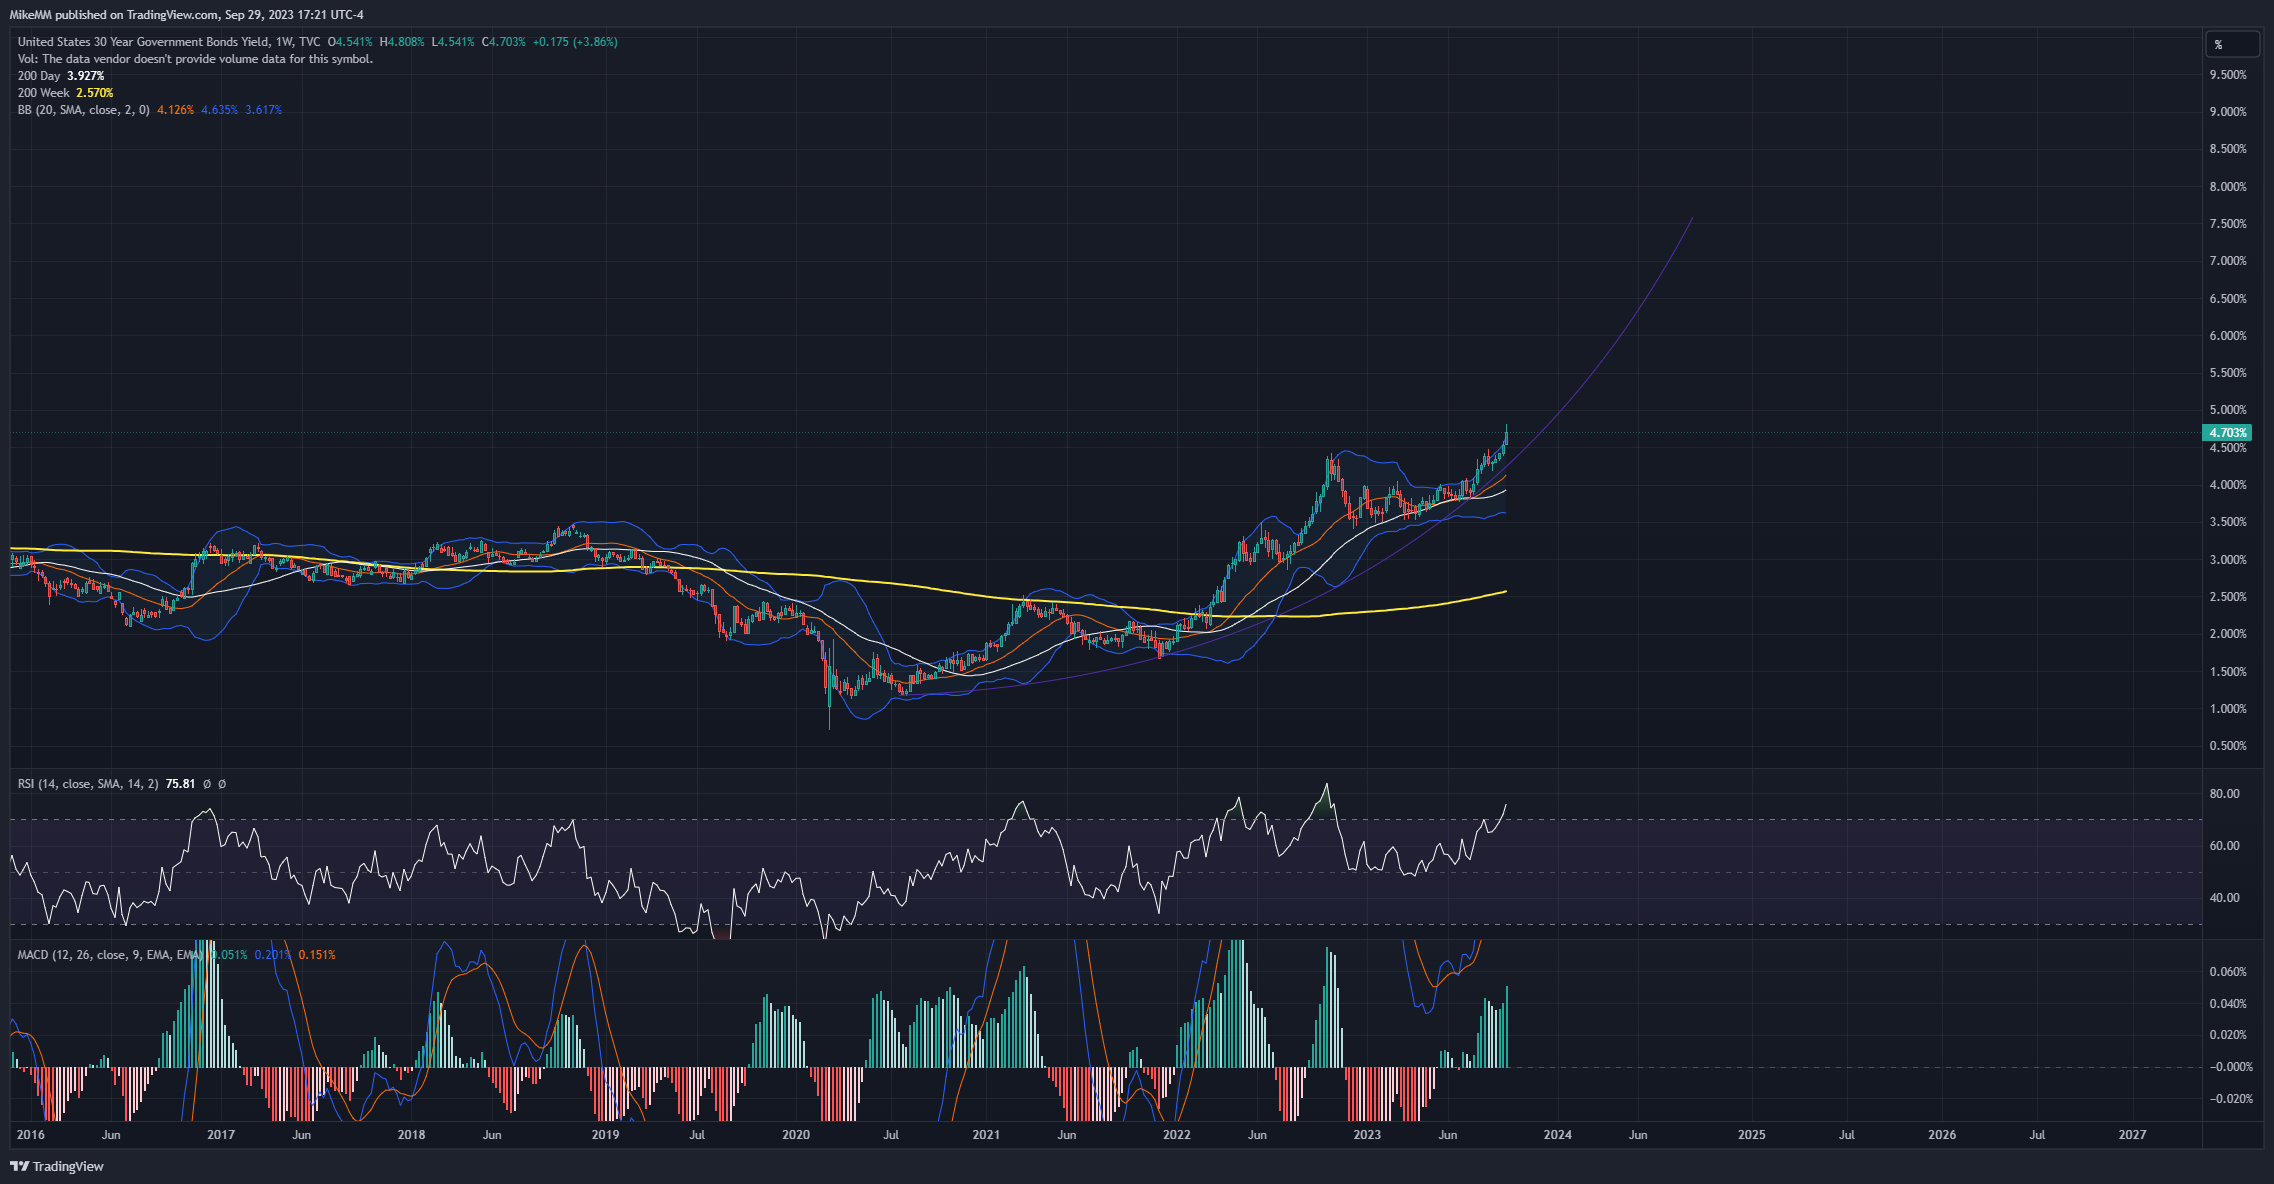
Task: Click the RSI (14, close, SMA, 14, 2) legend
Action: point(88,784)
